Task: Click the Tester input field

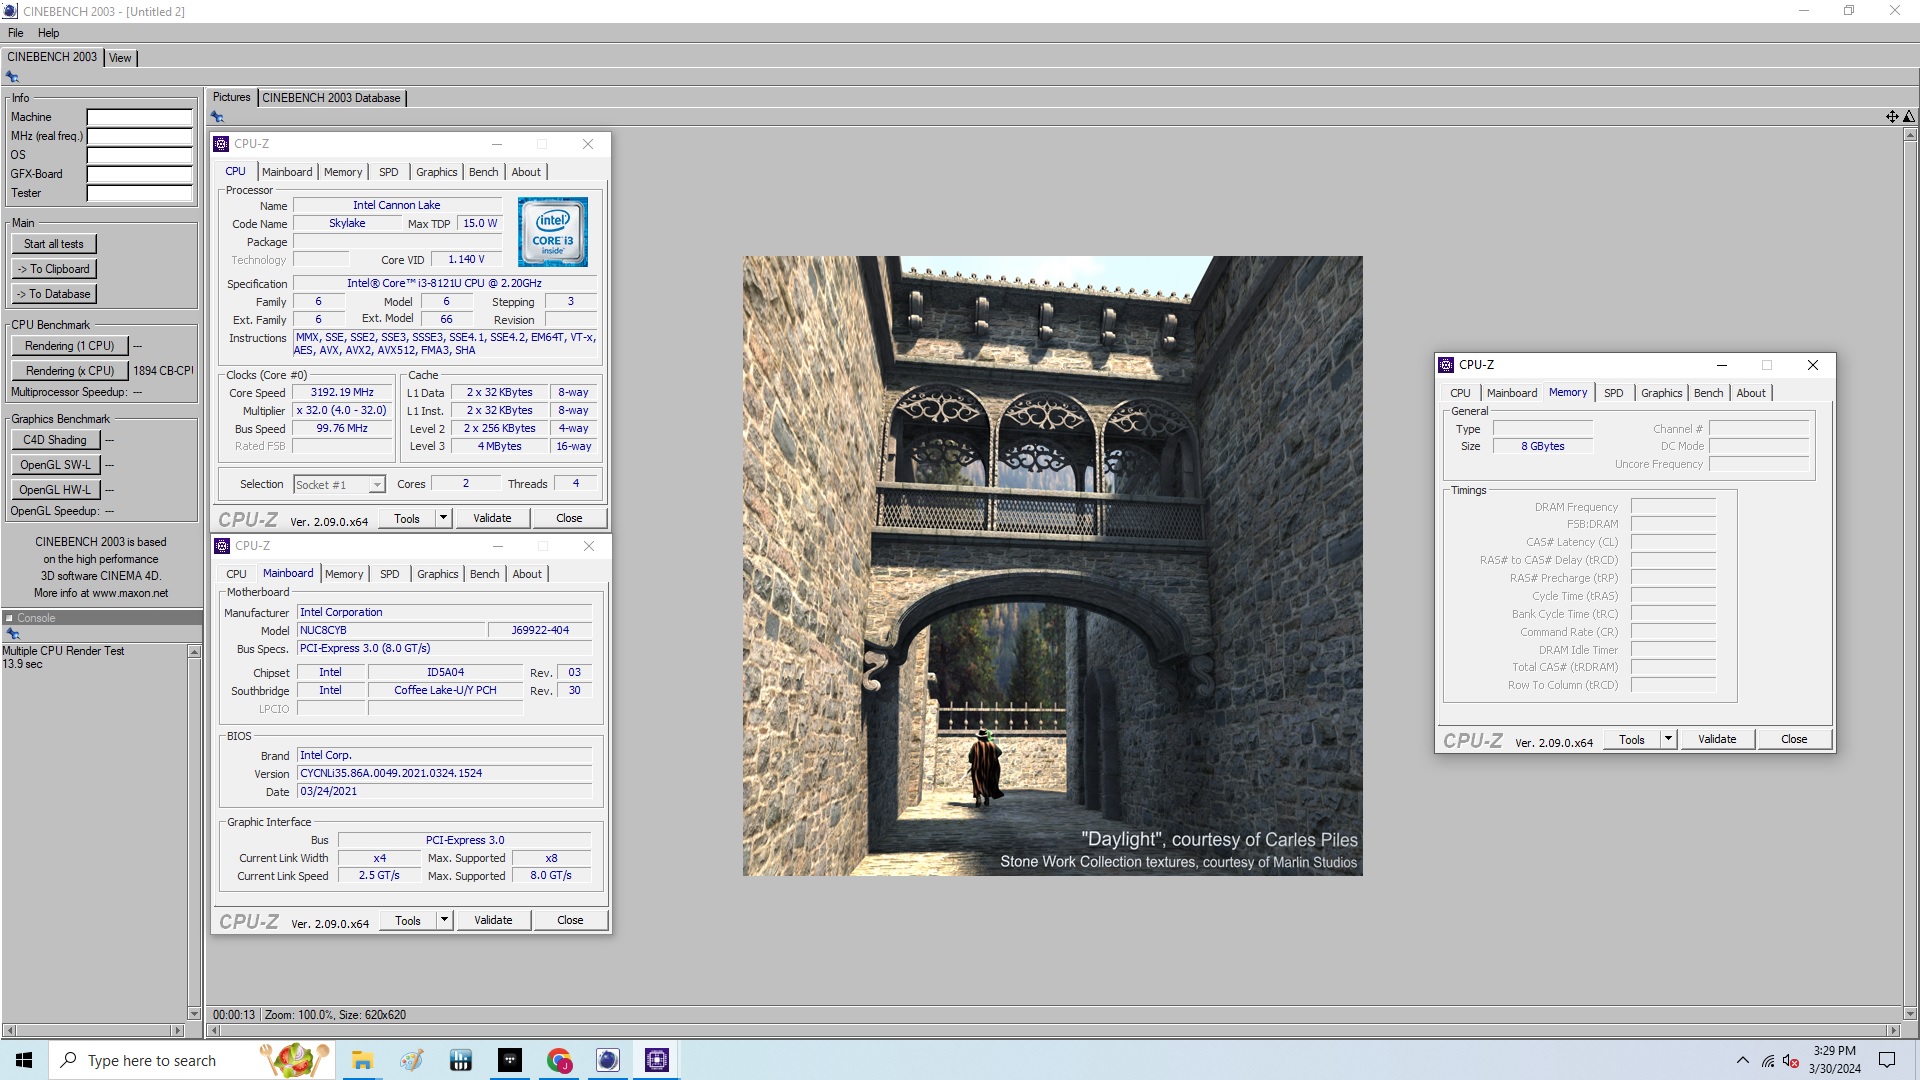Action: click(139, 193)
